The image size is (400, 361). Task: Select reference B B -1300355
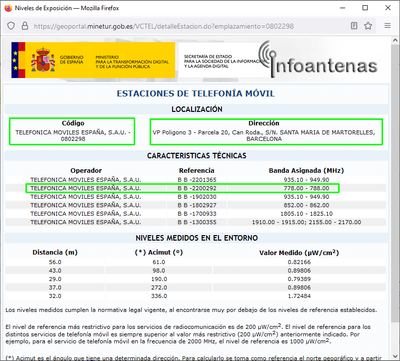[197, 222]
